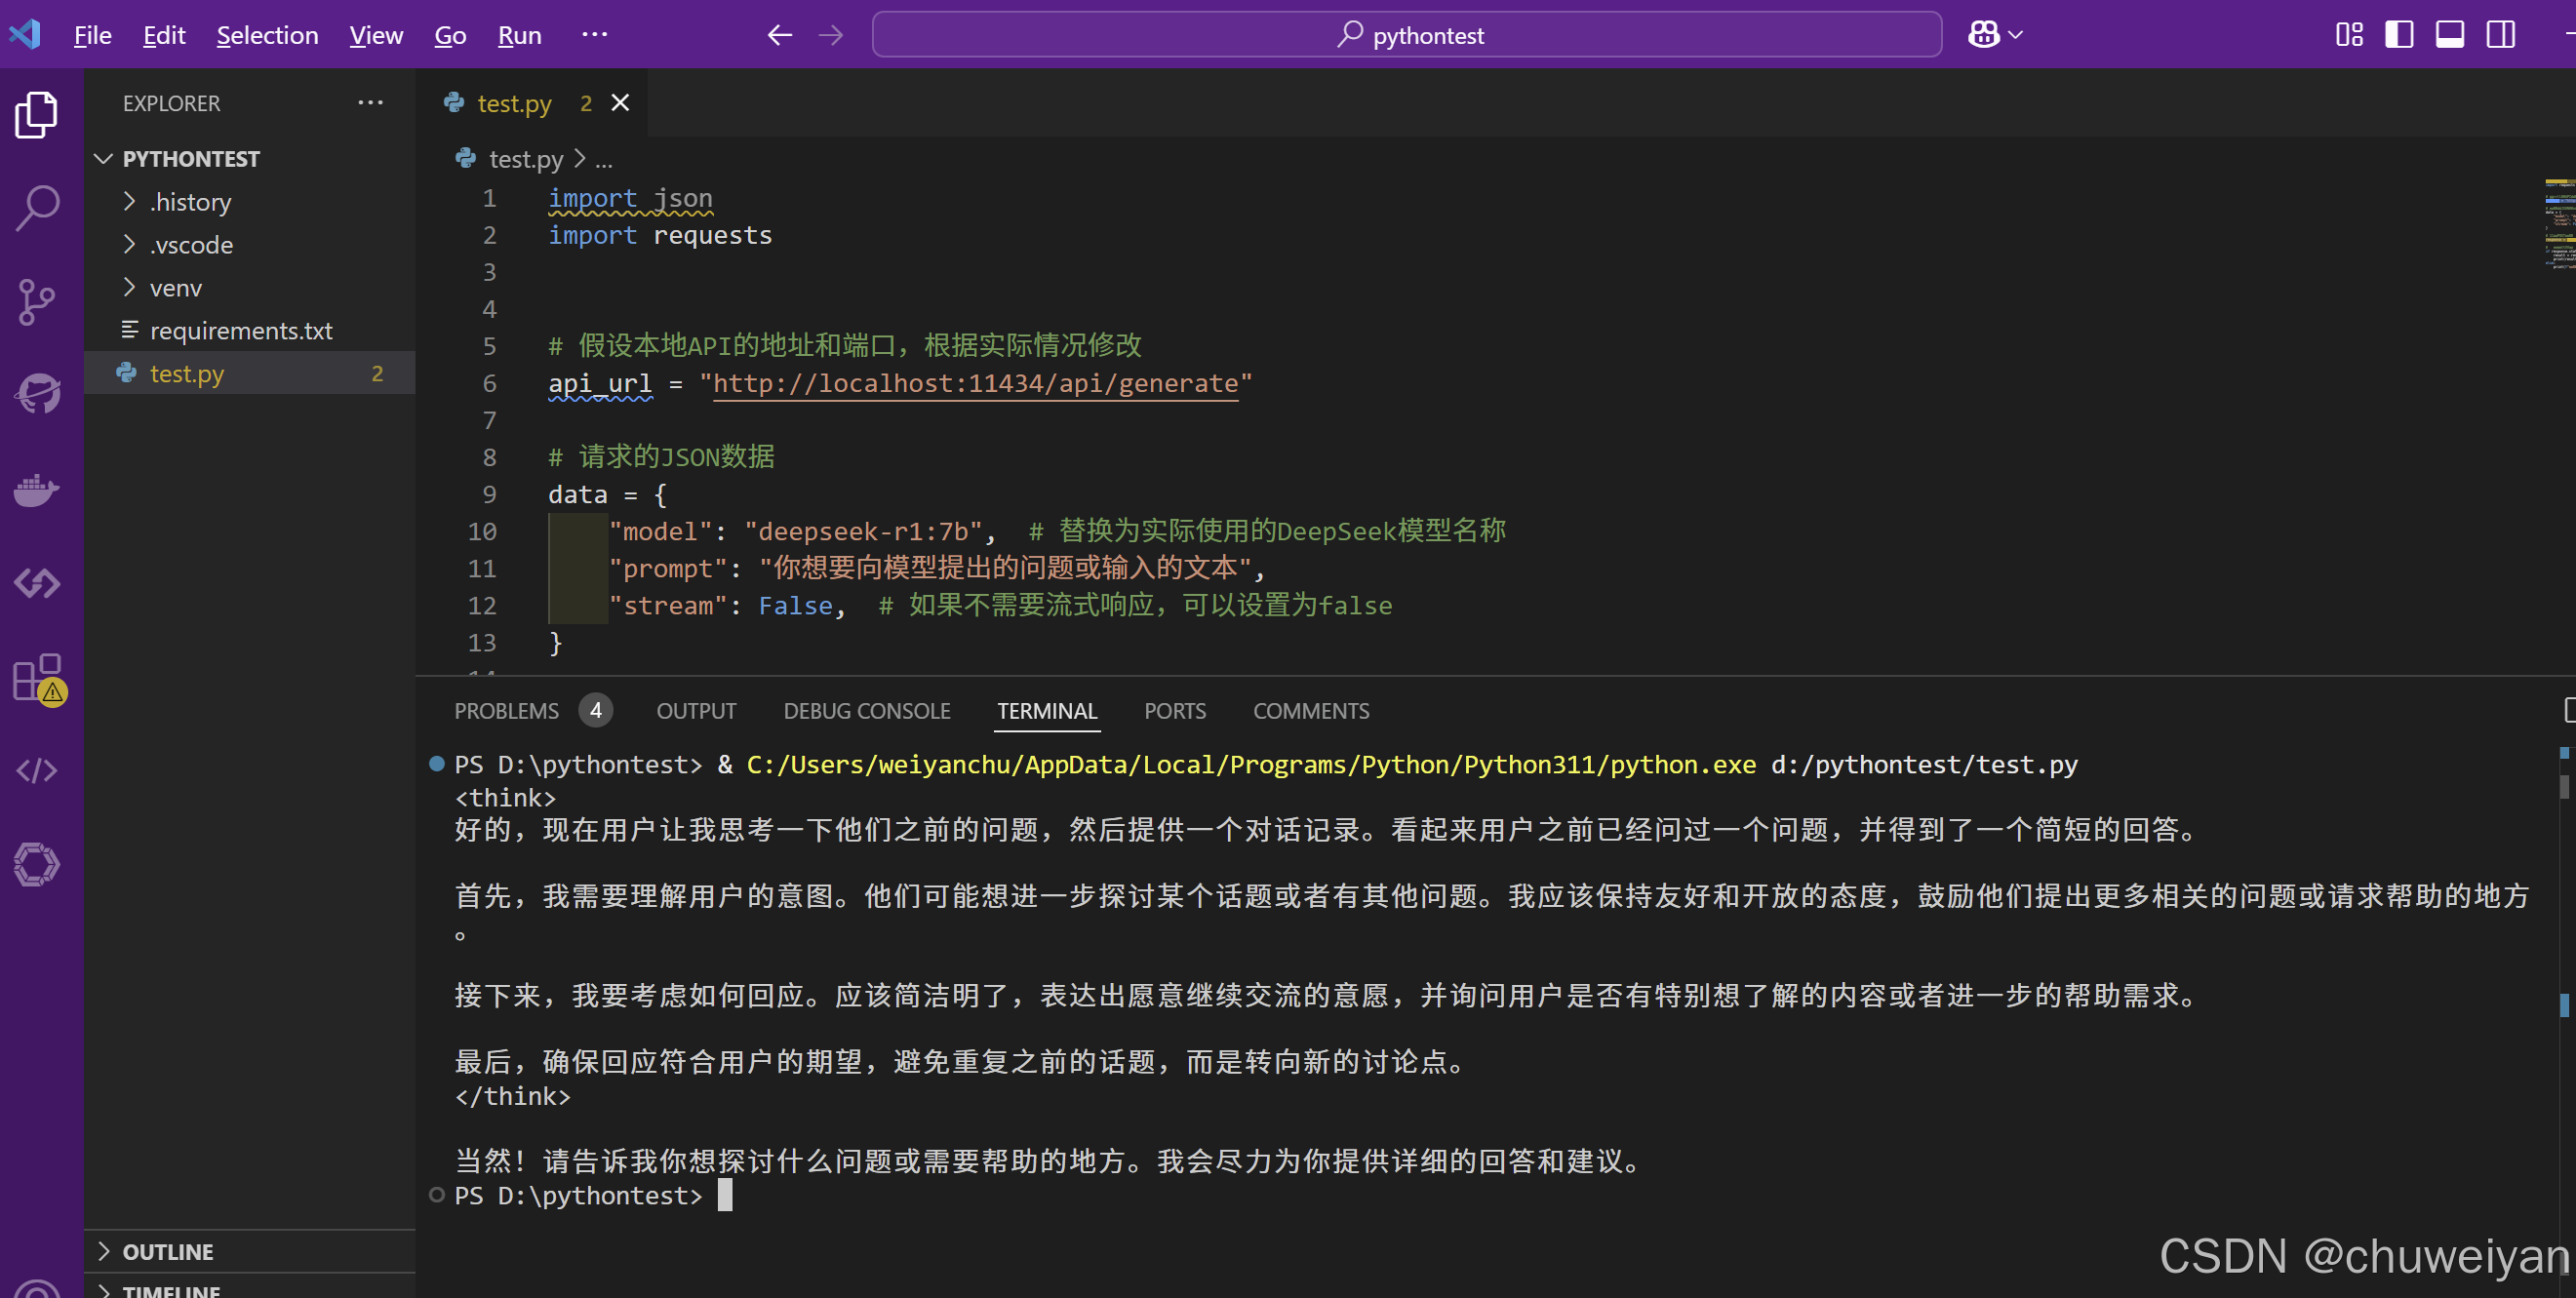Screen dimensions: 2576x1298
Task: Open the Extensions view with warning badge
Action: [x=38, y=678]
